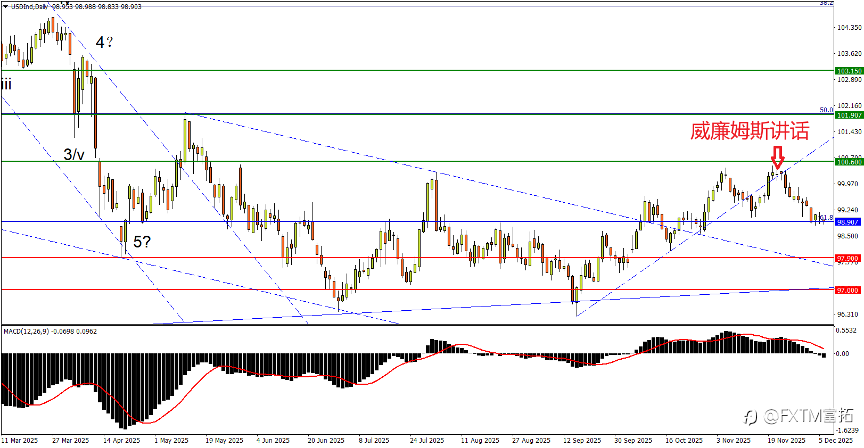
Task: Click the 3 Nov 2025 date on the time axis
Action: (x=733, y=440)
